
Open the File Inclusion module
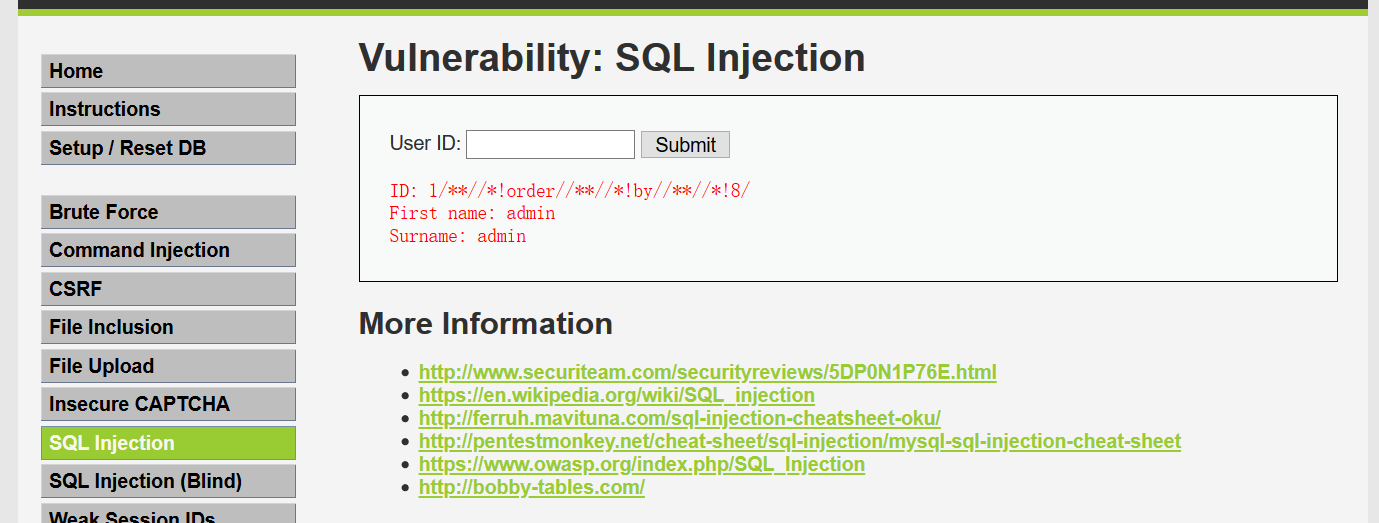click(x=168, y=327)
